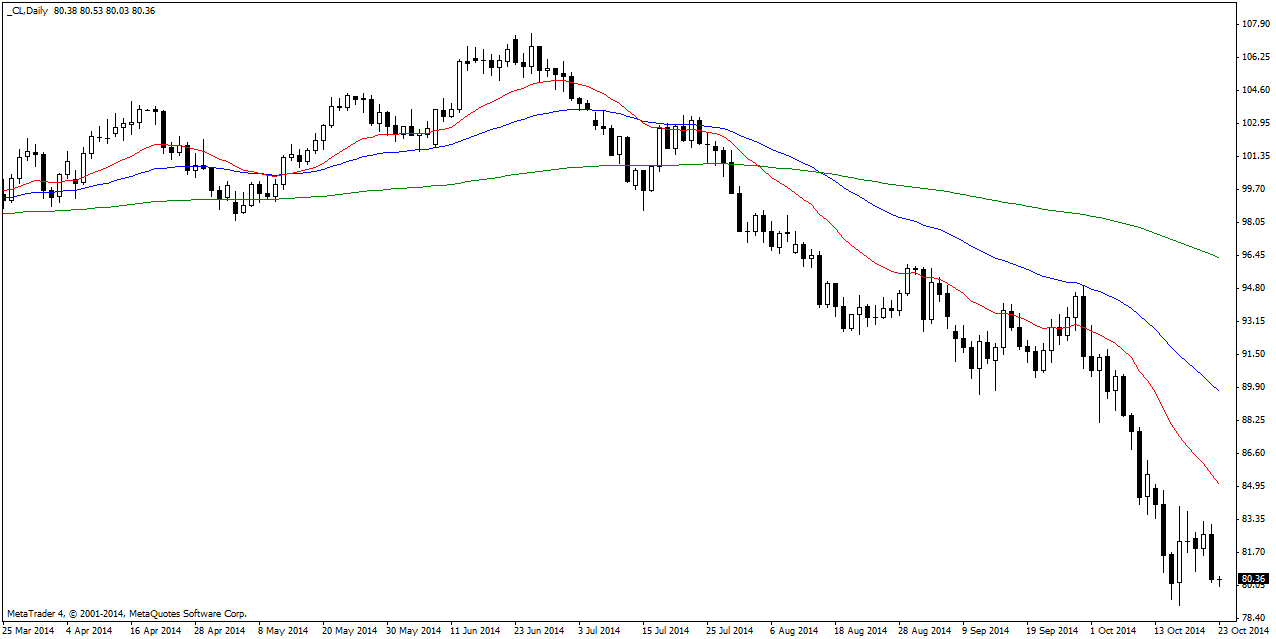Select the 28 Apr 2014 date label

pos(219,631)
